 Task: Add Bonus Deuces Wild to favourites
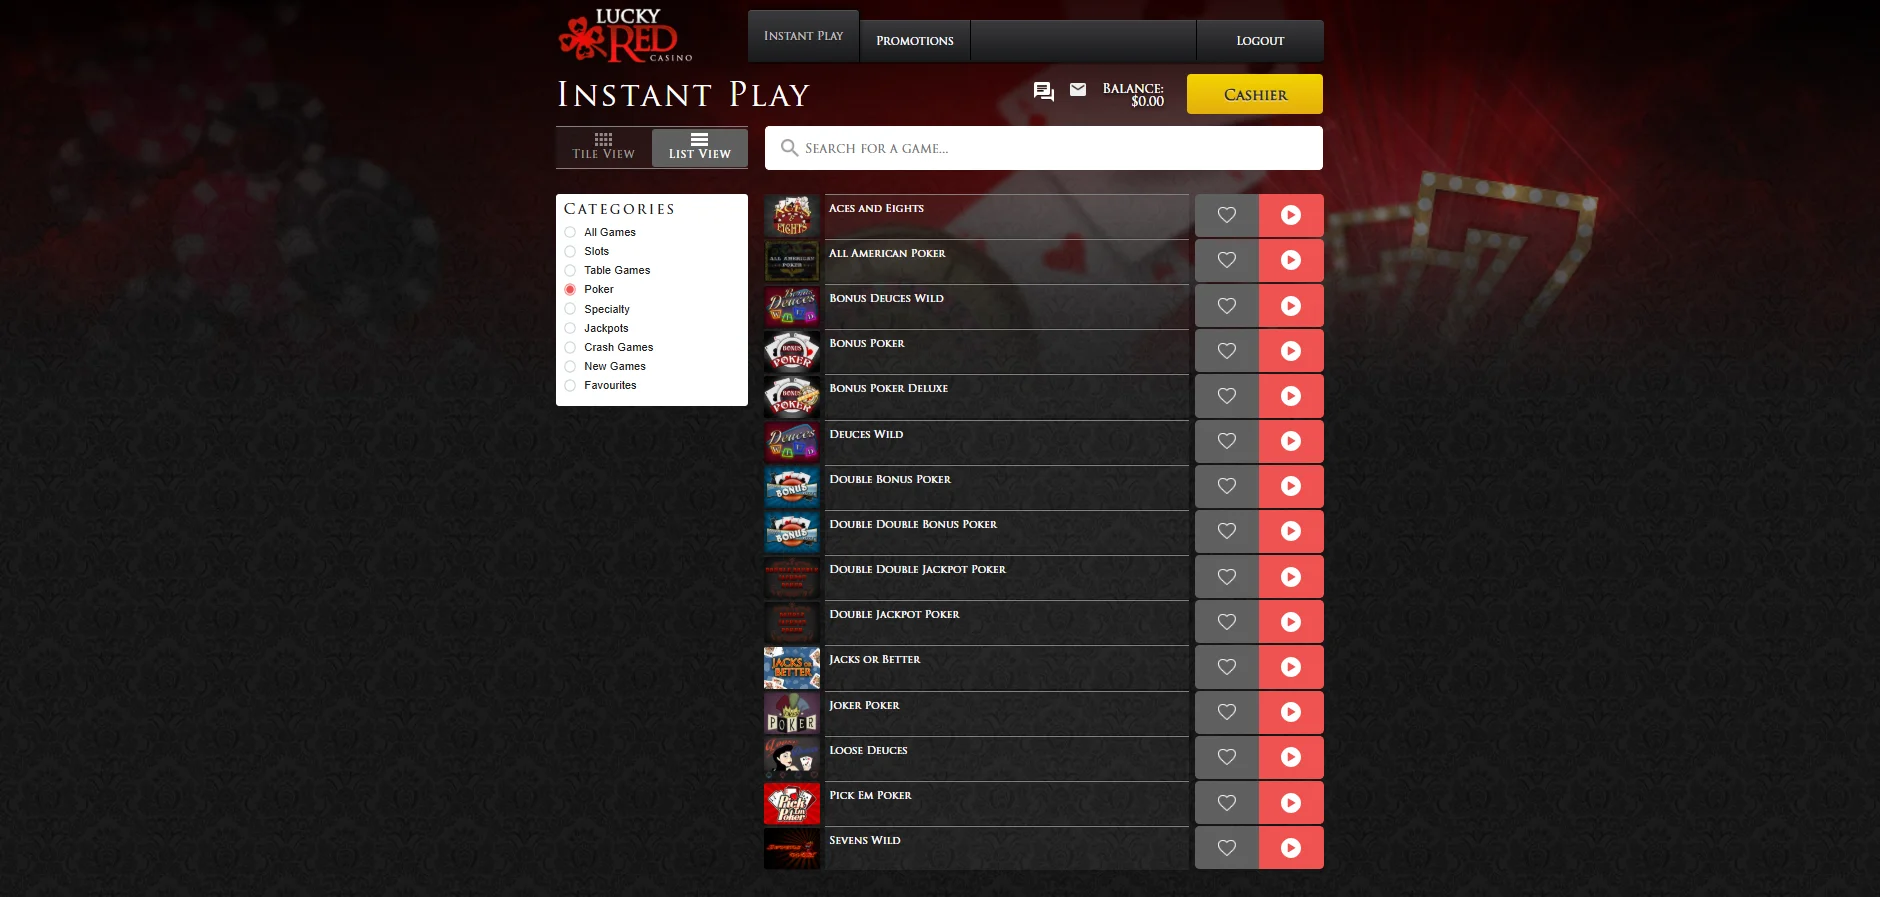(1227, 306)
